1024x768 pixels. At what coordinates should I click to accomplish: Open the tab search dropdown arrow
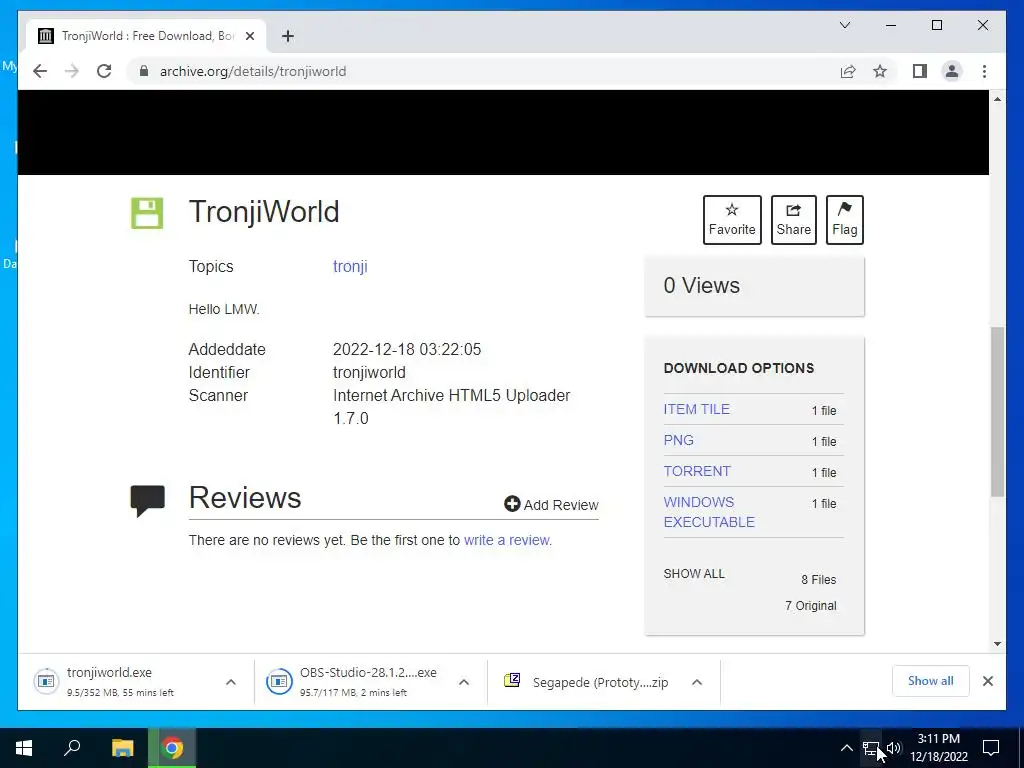[x=844, y=25]
